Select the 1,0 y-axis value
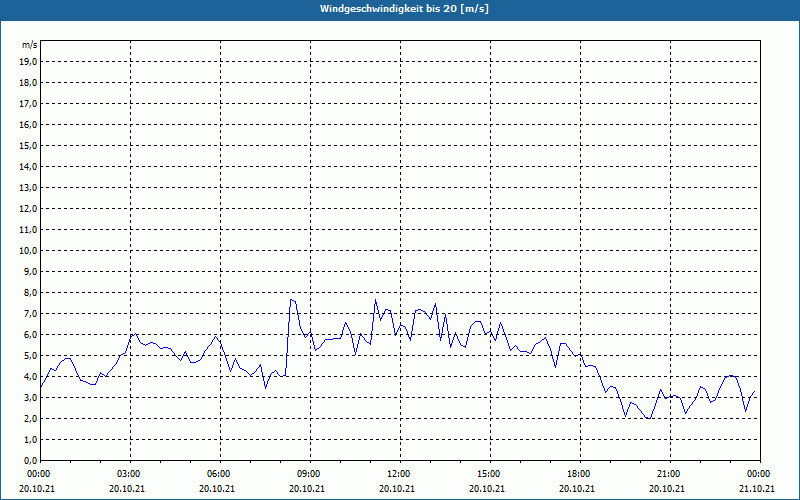The image size is (800, 500). (30, 439)
